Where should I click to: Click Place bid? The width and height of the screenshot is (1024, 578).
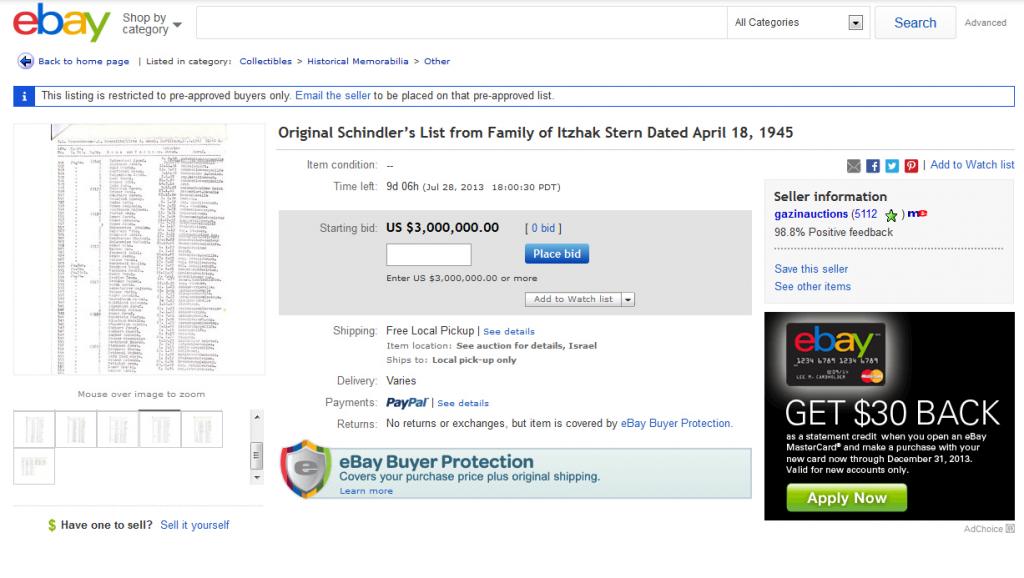click(556, 253)
